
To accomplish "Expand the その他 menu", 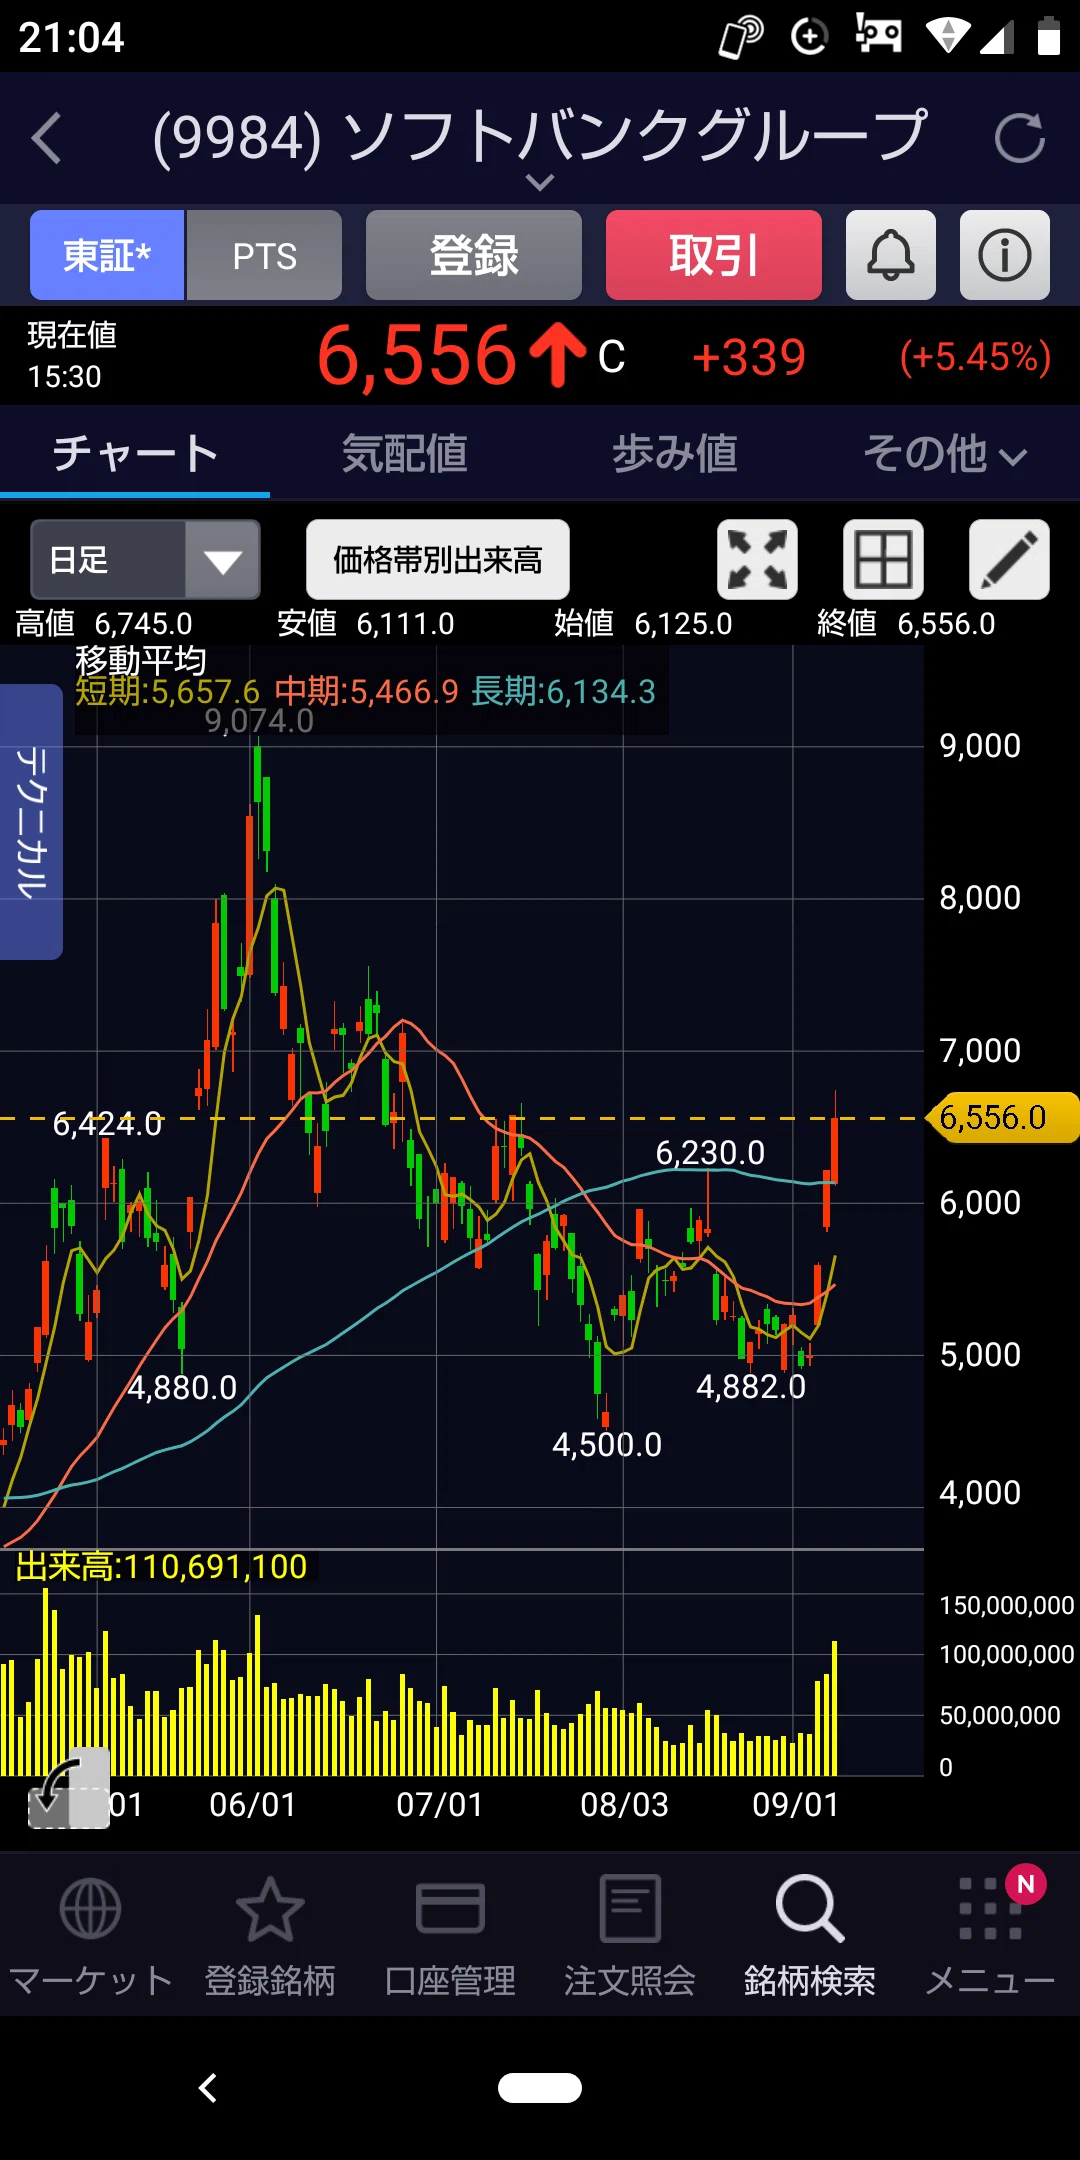I will (945, 453).
